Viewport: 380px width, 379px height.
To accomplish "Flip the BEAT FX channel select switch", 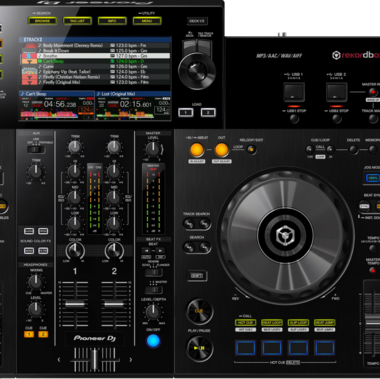I will point(153,289).
